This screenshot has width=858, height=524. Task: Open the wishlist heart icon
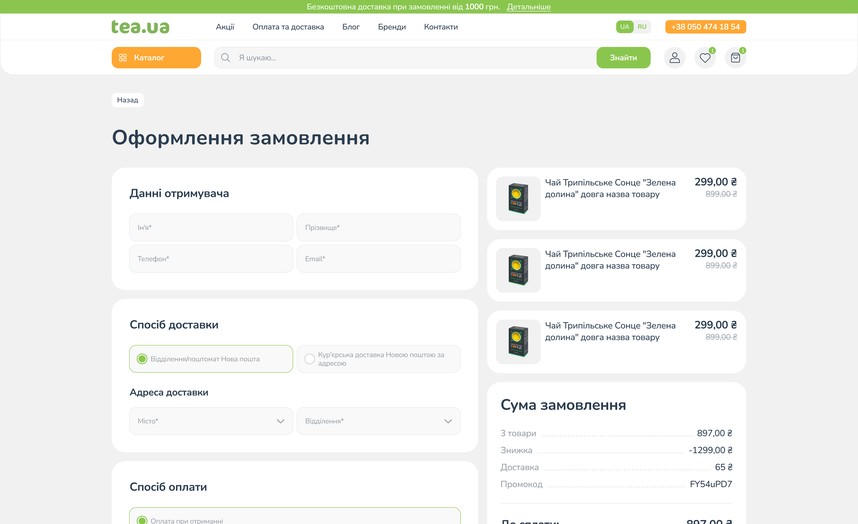click(705, 57)
